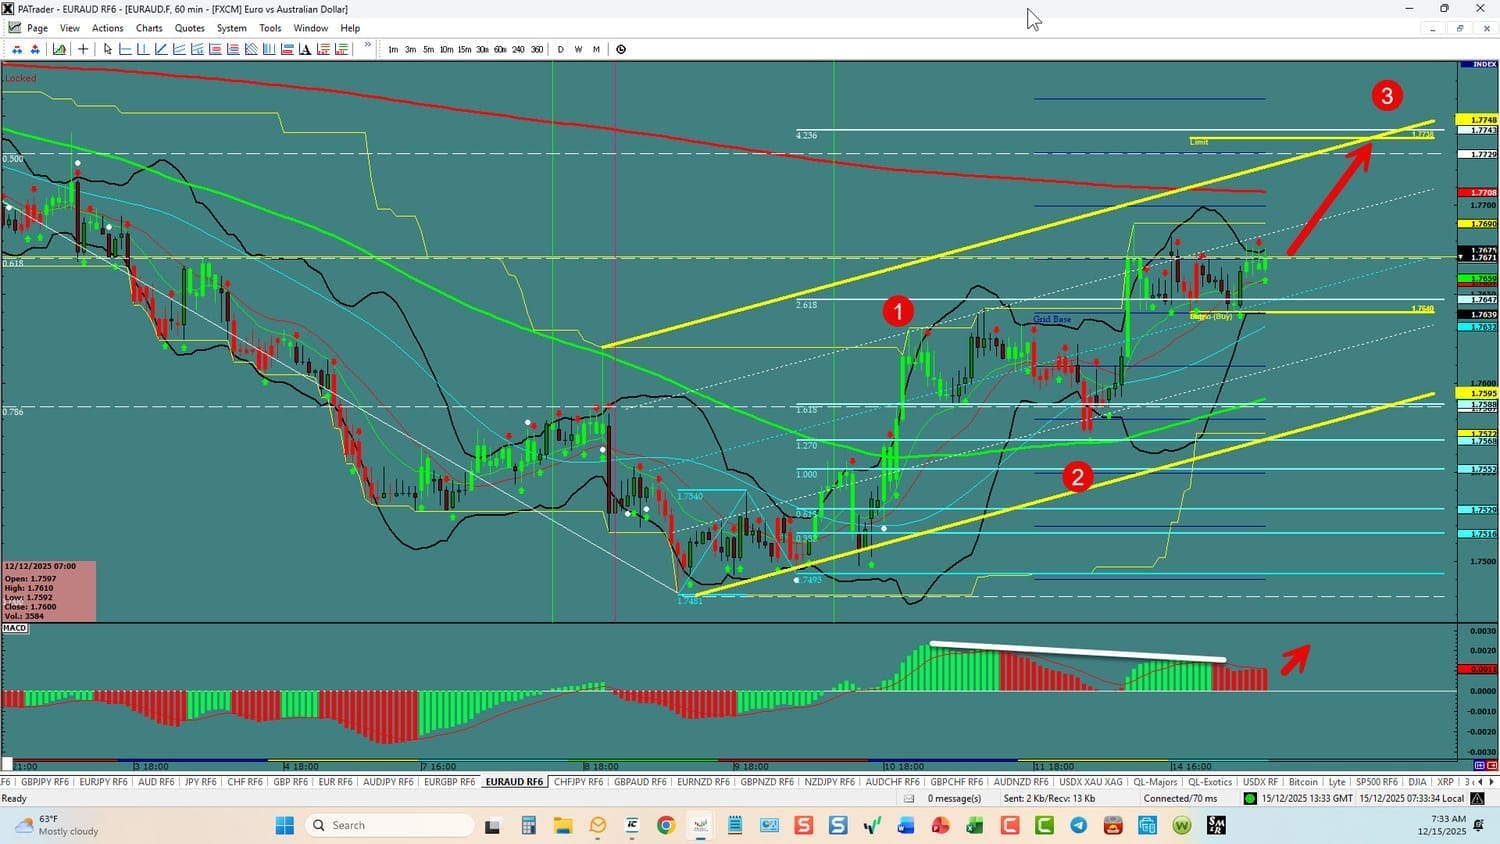Open the Charts menu
Viewport: 1500px width, 844px height.
[149, 28]
